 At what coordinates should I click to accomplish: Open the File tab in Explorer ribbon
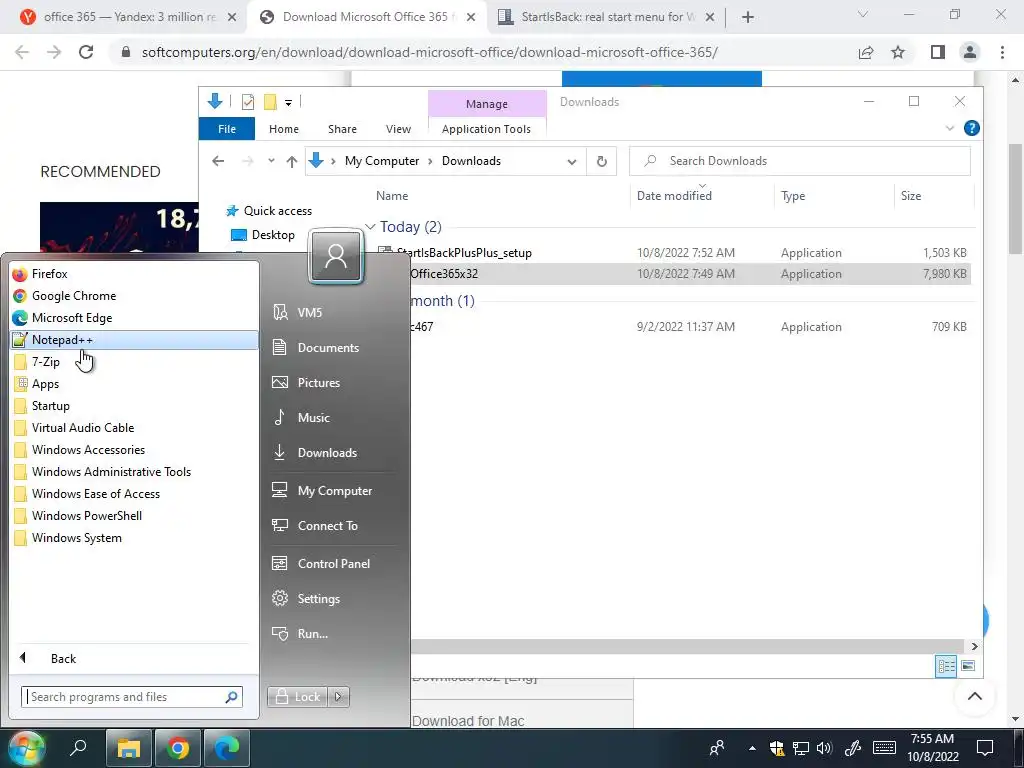[227, 129]
